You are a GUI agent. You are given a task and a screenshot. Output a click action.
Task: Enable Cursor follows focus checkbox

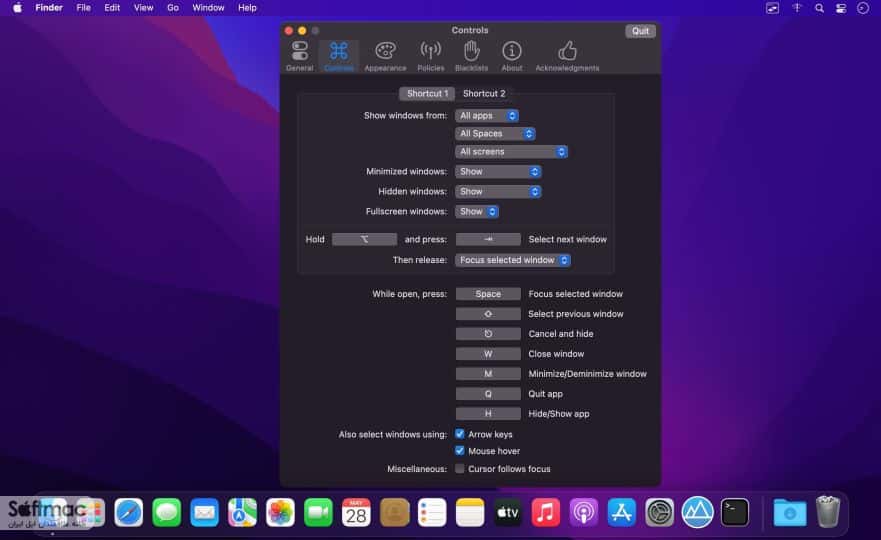point(460,469)
